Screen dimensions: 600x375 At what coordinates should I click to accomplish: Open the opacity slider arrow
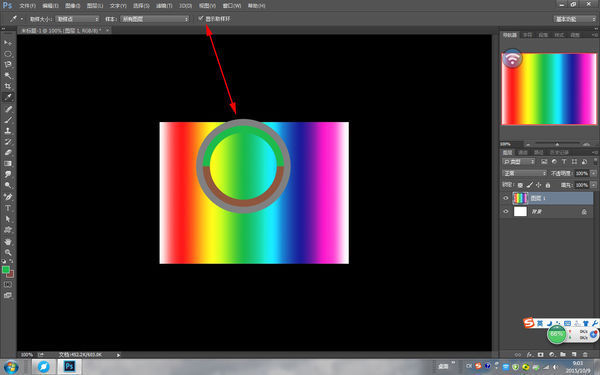[593, 173]
